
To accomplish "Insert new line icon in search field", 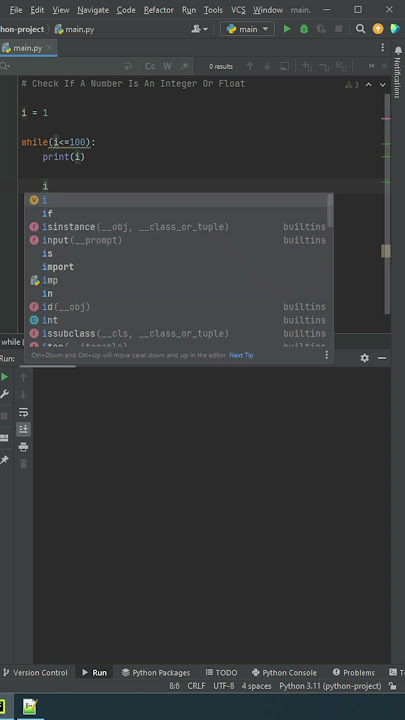I will click(x=128, y=67).
